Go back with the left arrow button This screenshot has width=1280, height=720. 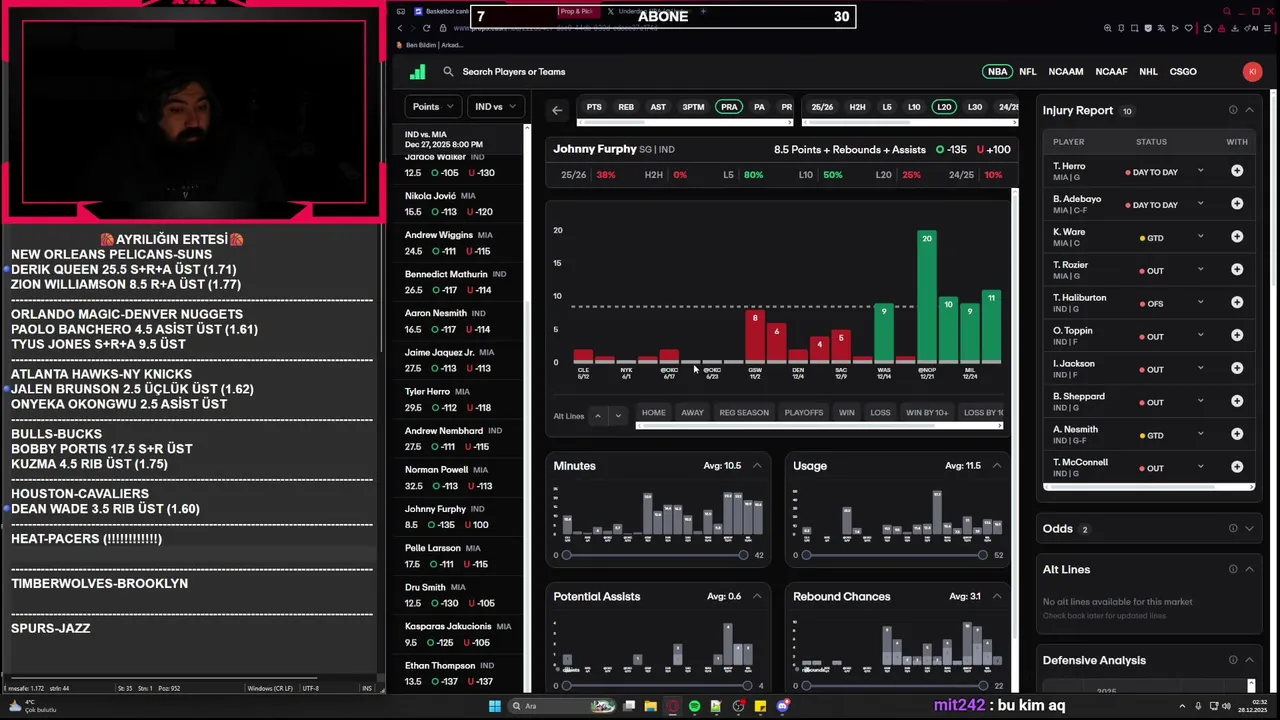557,110
